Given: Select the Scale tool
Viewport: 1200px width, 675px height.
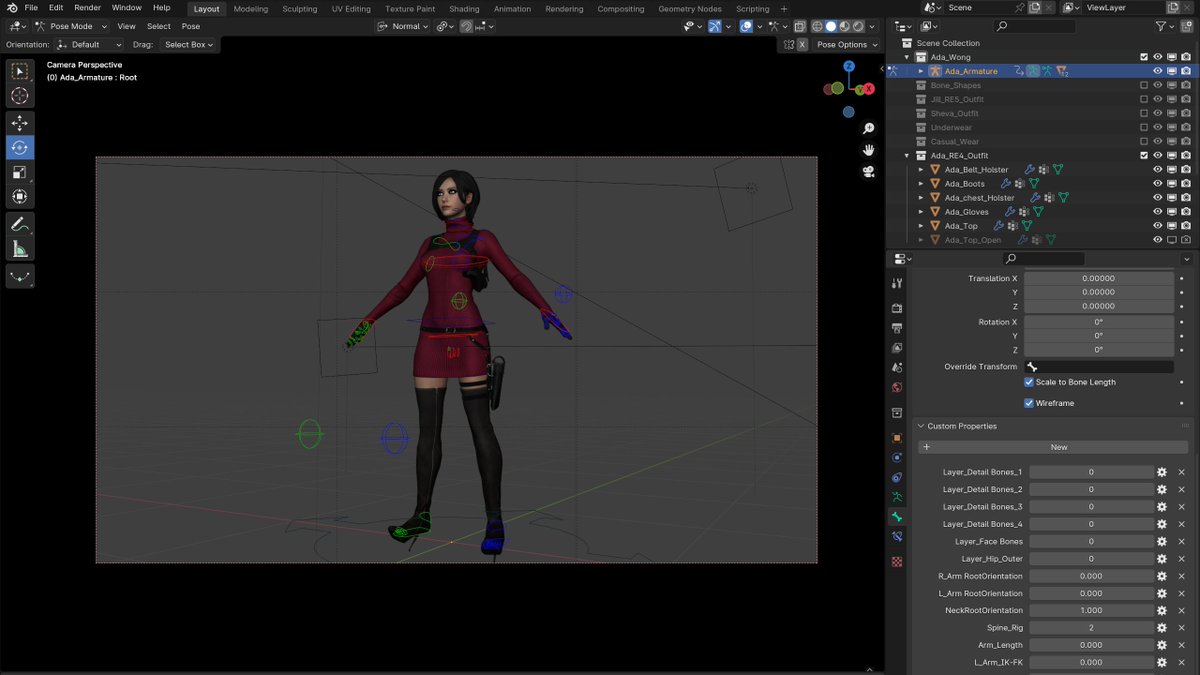Looking at the screenshot, I should click(20, 172).
